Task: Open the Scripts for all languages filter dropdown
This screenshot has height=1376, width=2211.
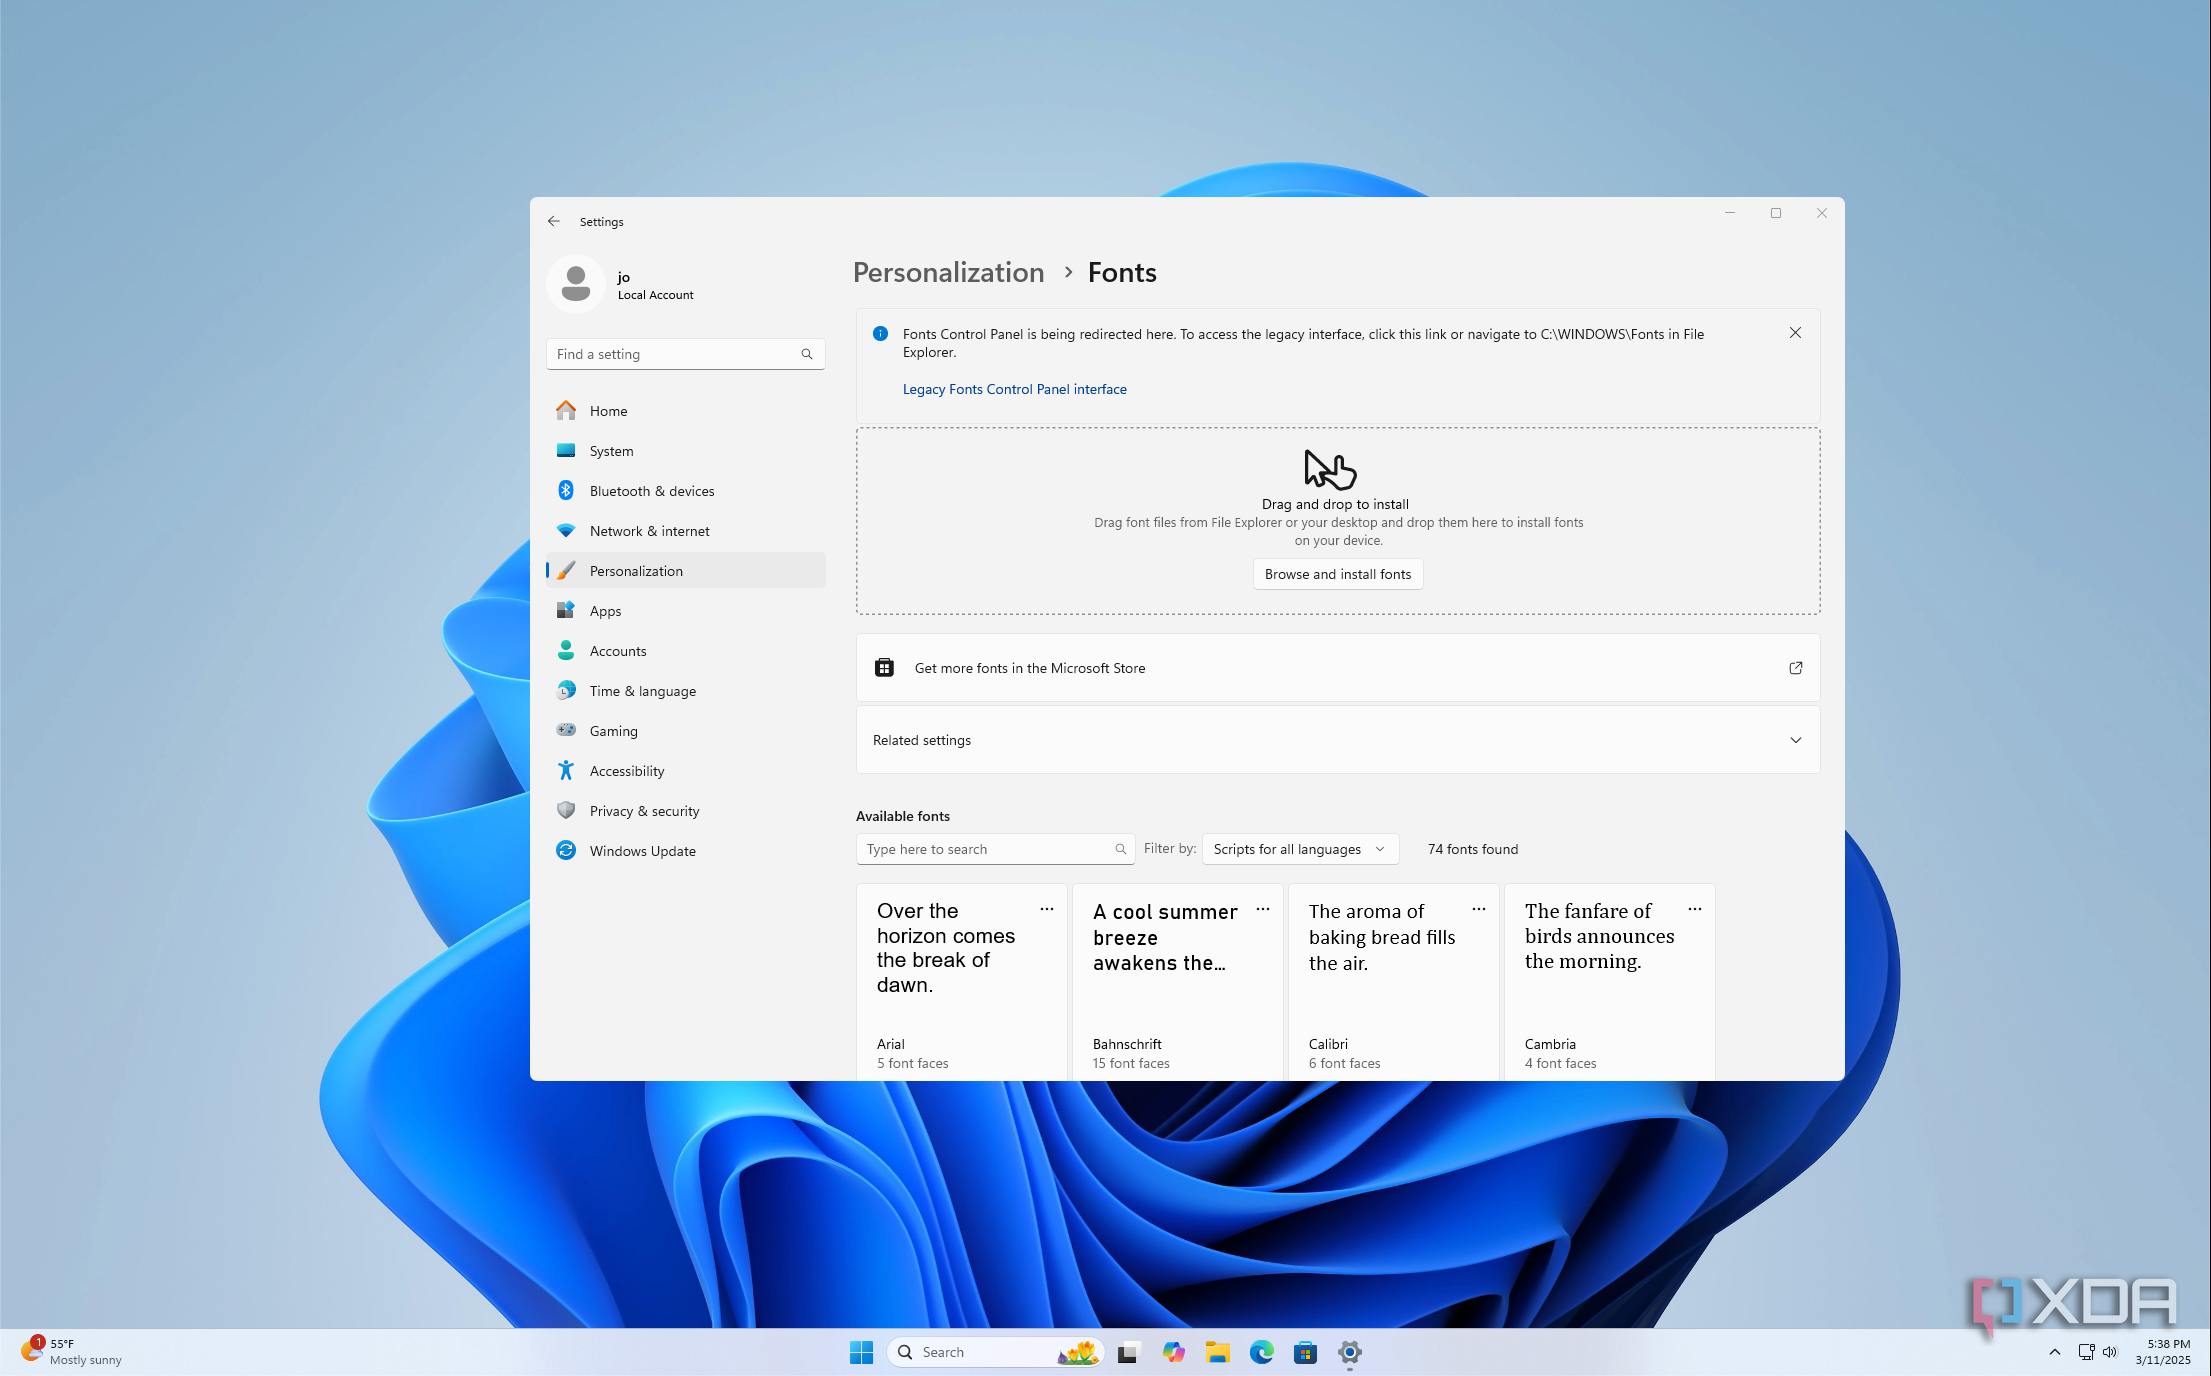Action: (1300, 849)
